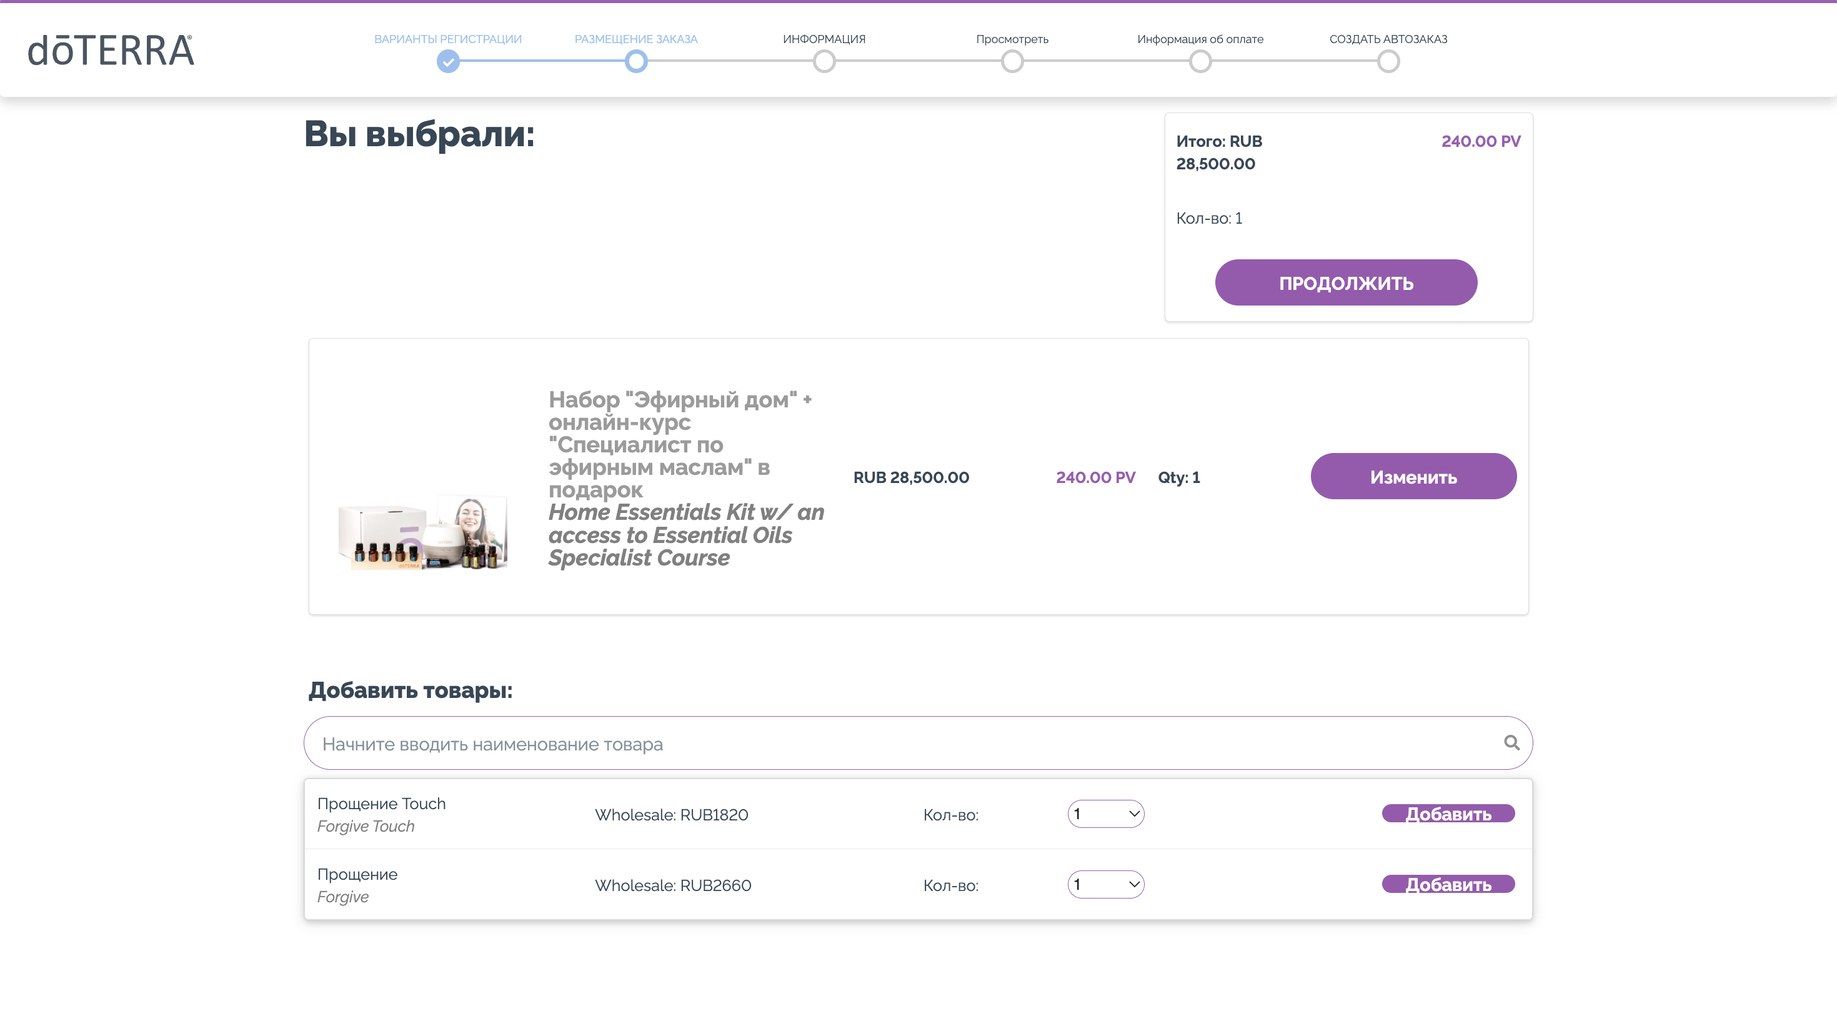The image size is (1837, 1036).
Task: Focus the product name search field
Action: click(918, 743)
